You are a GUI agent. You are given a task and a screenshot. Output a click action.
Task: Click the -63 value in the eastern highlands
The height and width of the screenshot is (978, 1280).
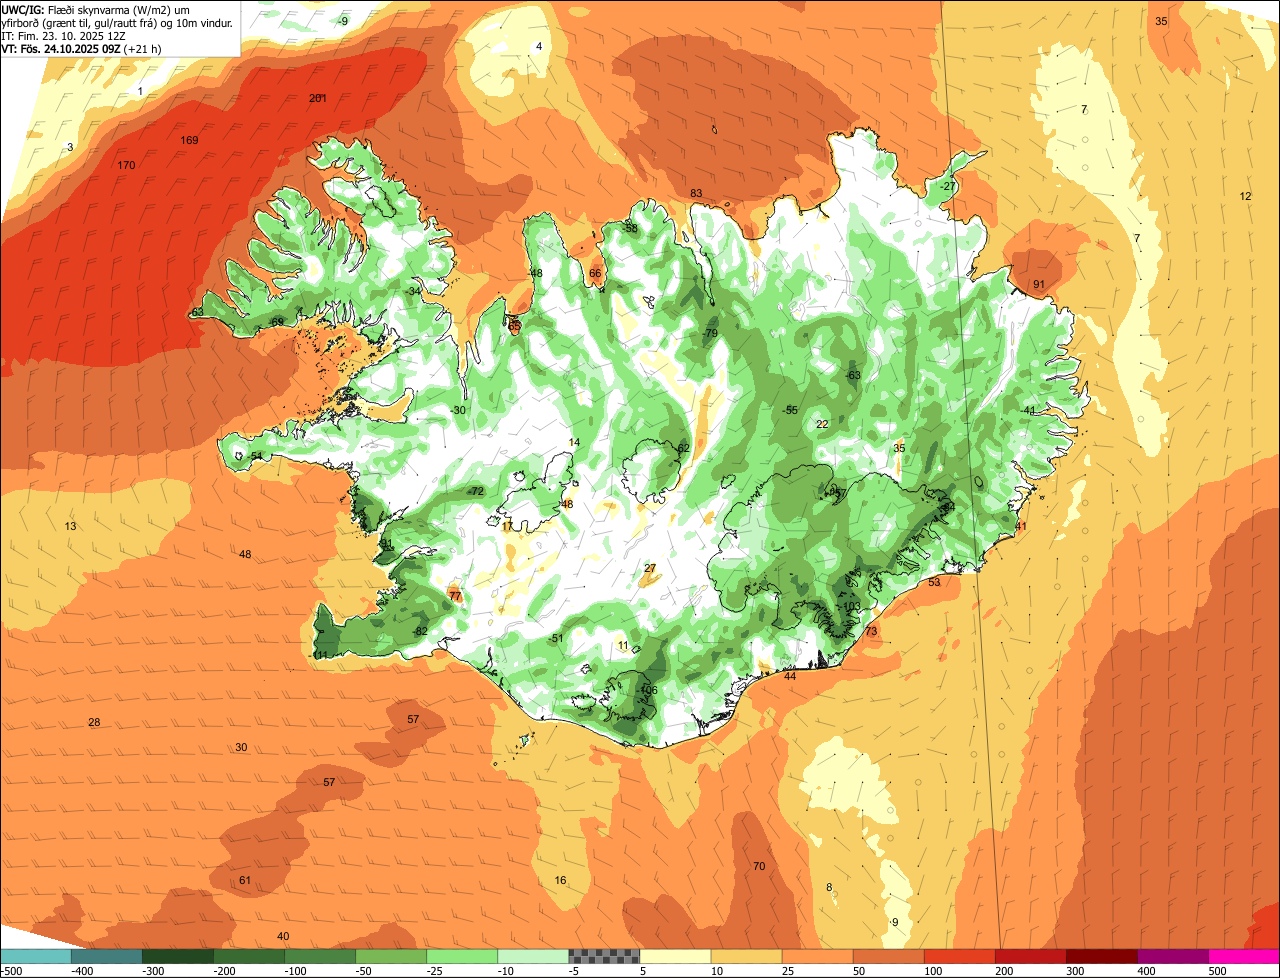pos(853,375)
